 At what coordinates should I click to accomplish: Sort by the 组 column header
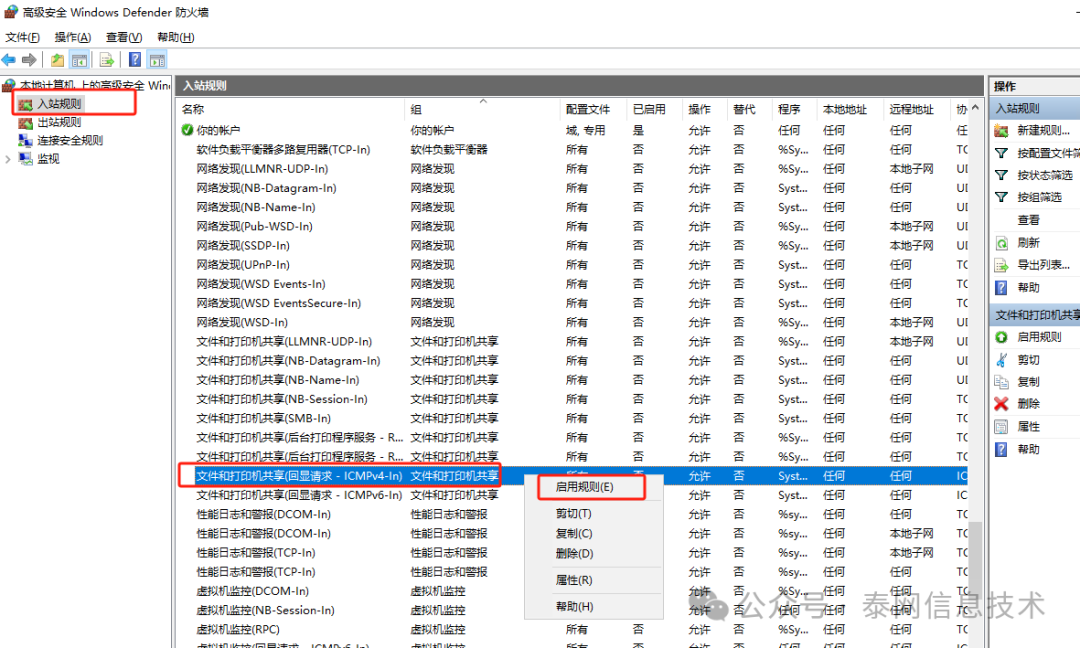pyautogui.click(x=416, y=109)
